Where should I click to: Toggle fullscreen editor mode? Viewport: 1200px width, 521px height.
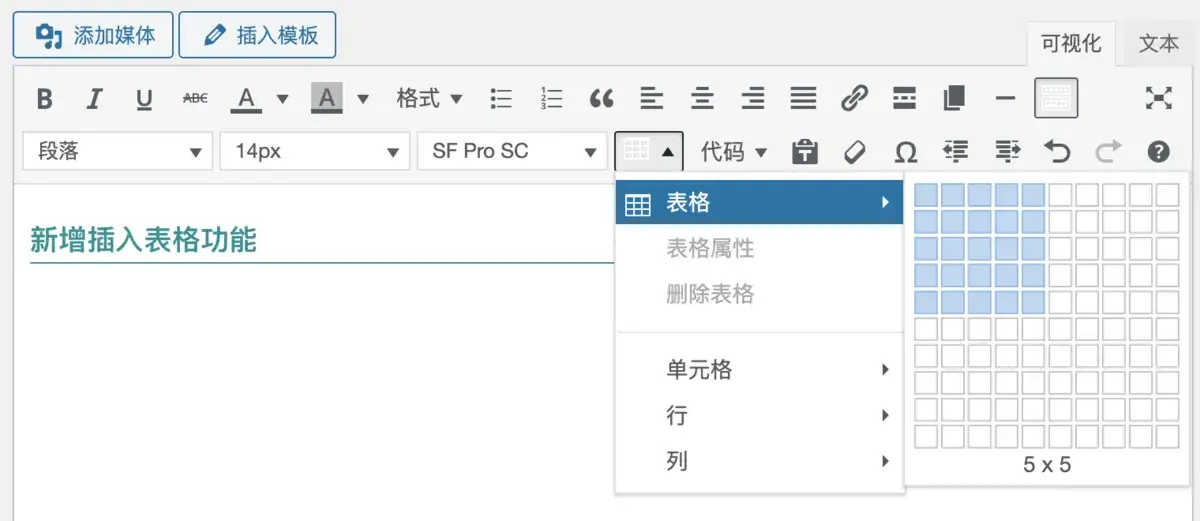1158,97
